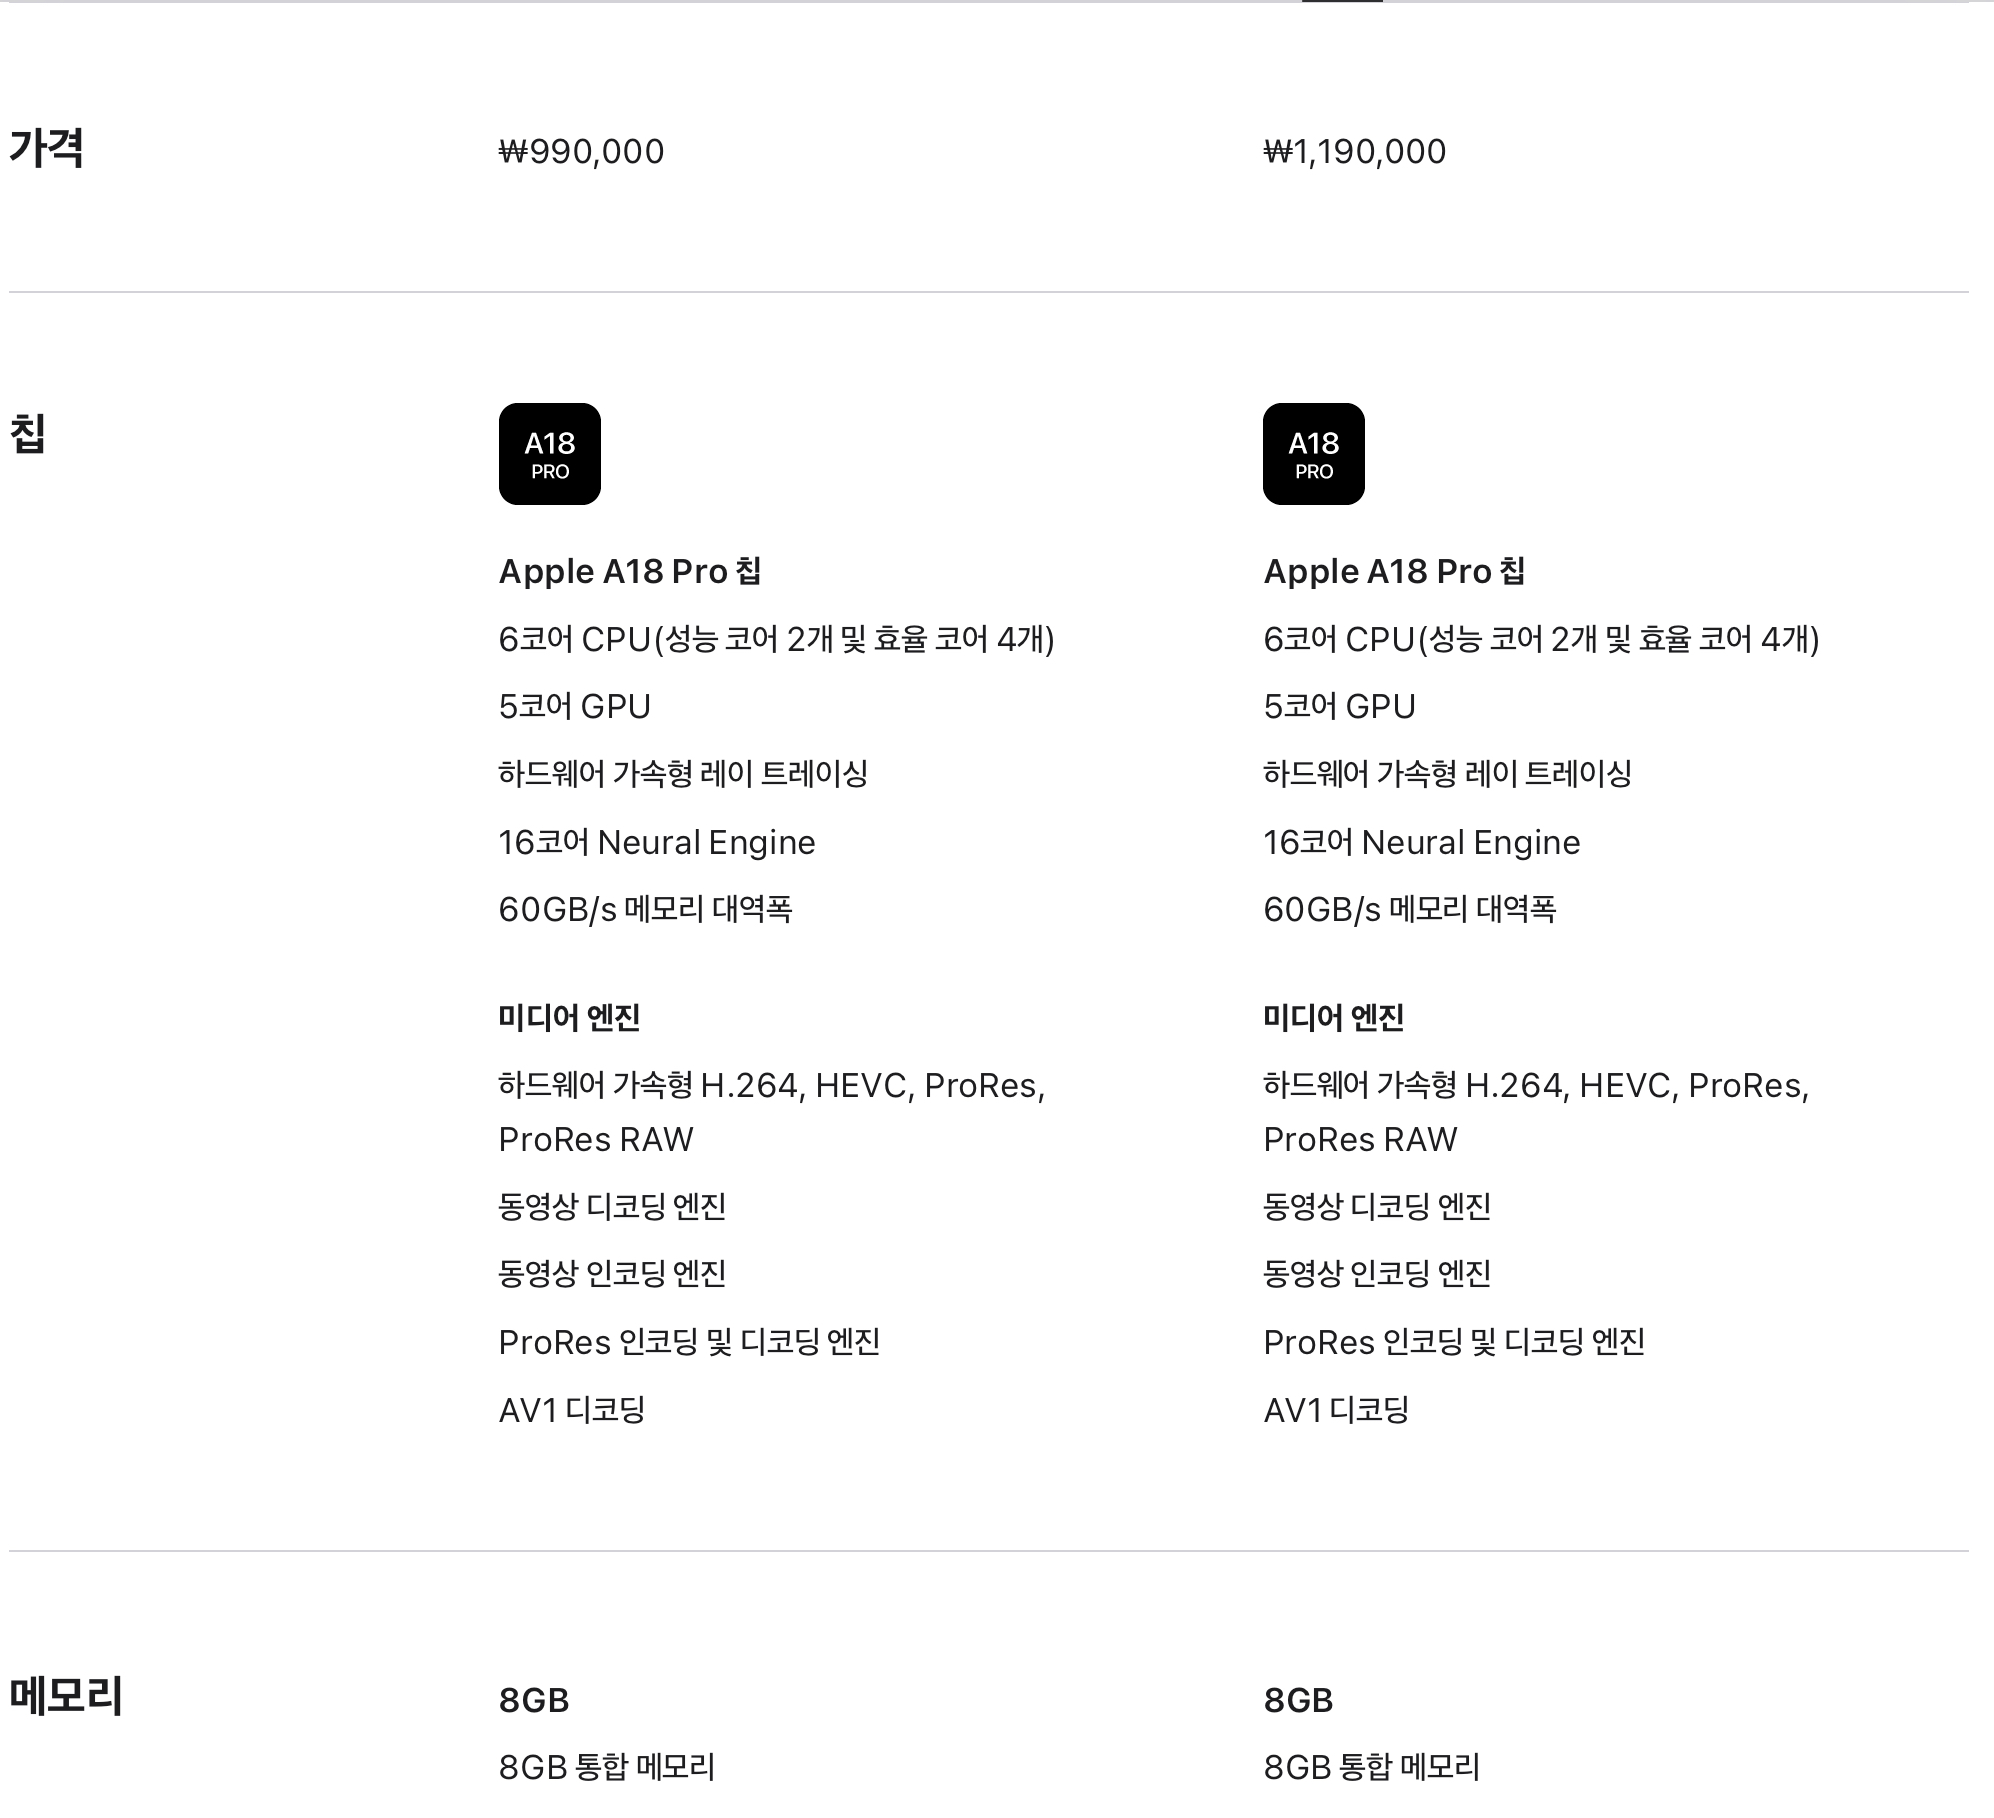1994x1818 pixels.
Task: Select the ₩1,190,000 price text
Action: coord(1354,152)
